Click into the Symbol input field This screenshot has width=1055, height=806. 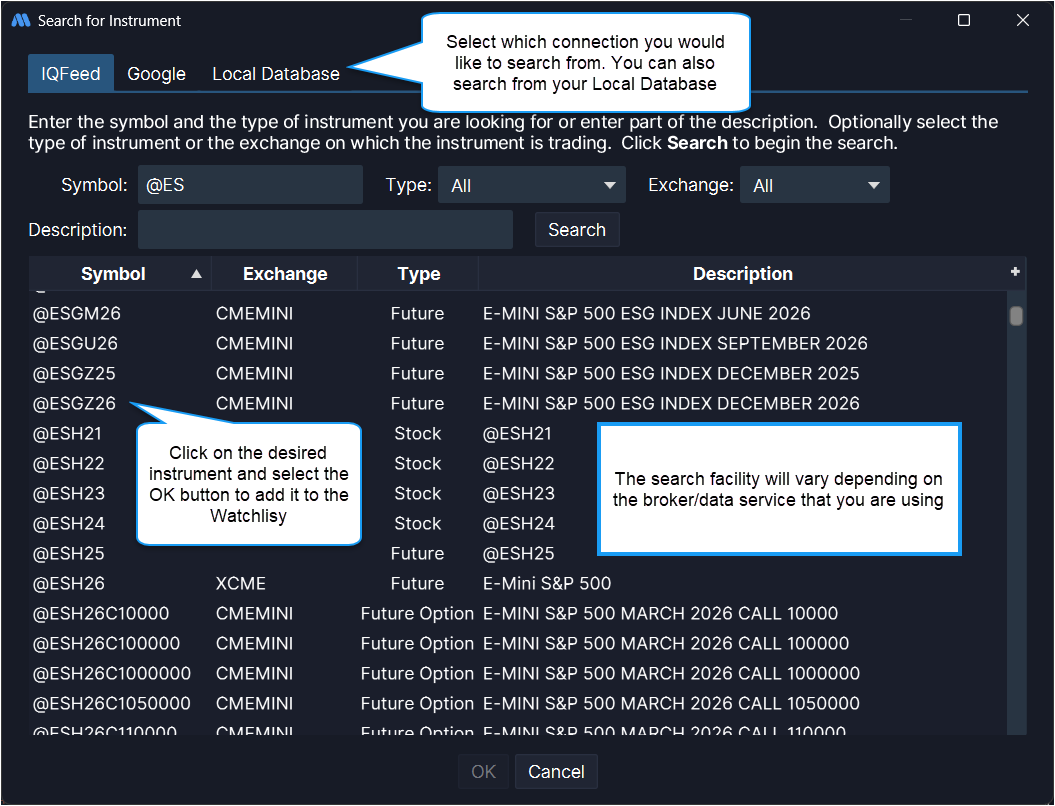(250, 186)
